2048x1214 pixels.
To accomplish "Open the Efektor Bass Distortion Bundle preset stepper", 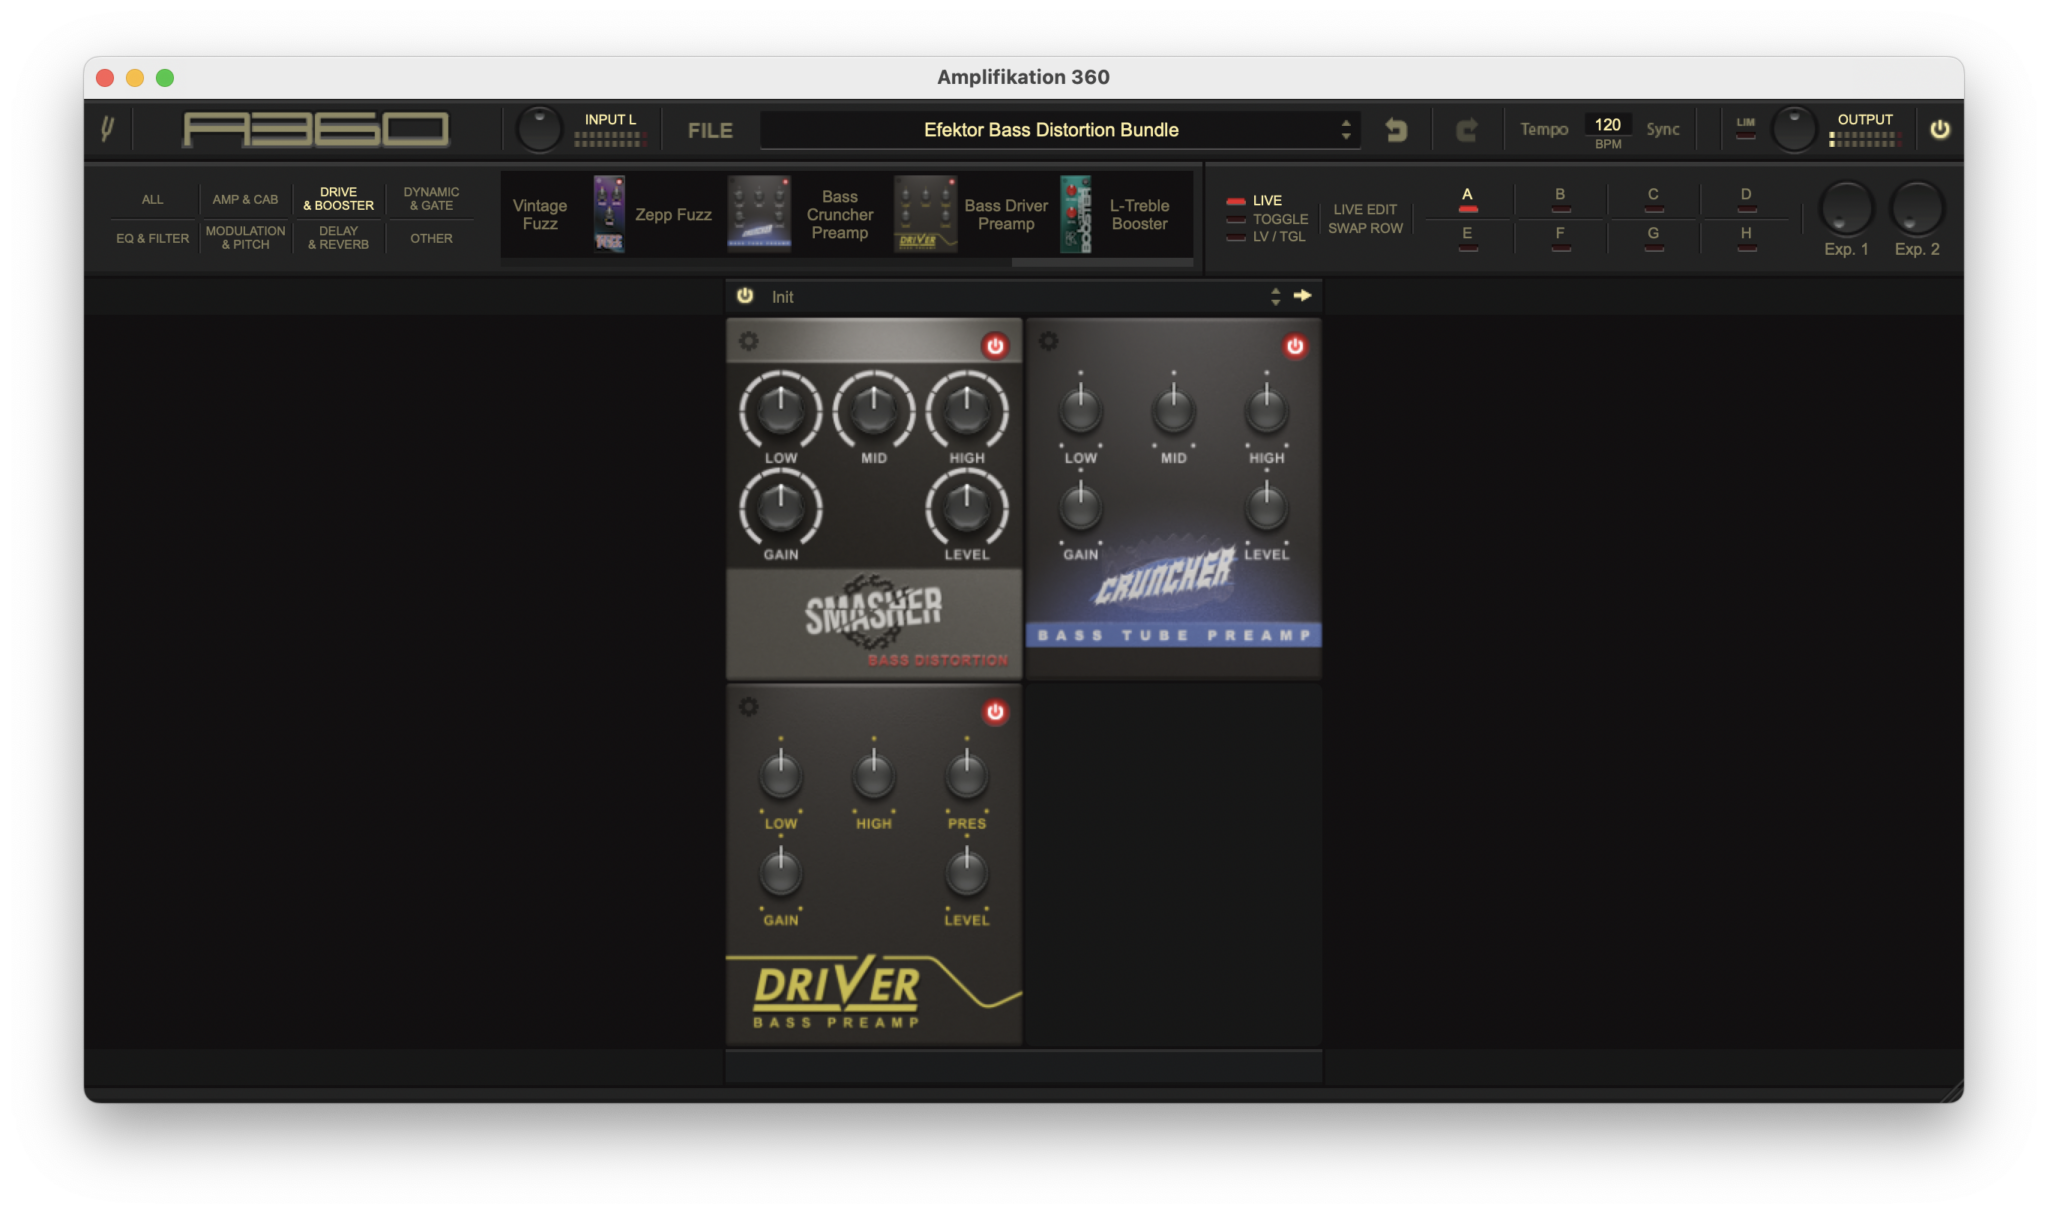I will tap(1348, 129).
